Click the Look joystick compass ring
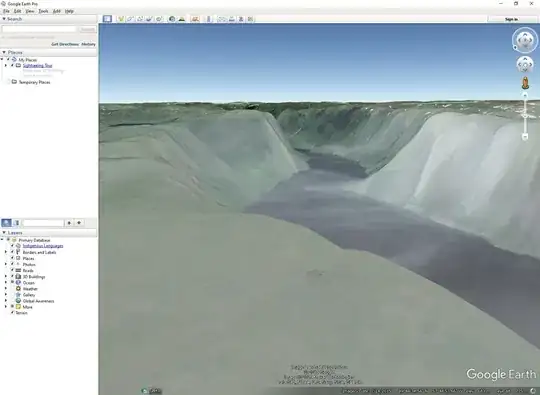The width and height of the screenshot is (540, 395). 525,40
